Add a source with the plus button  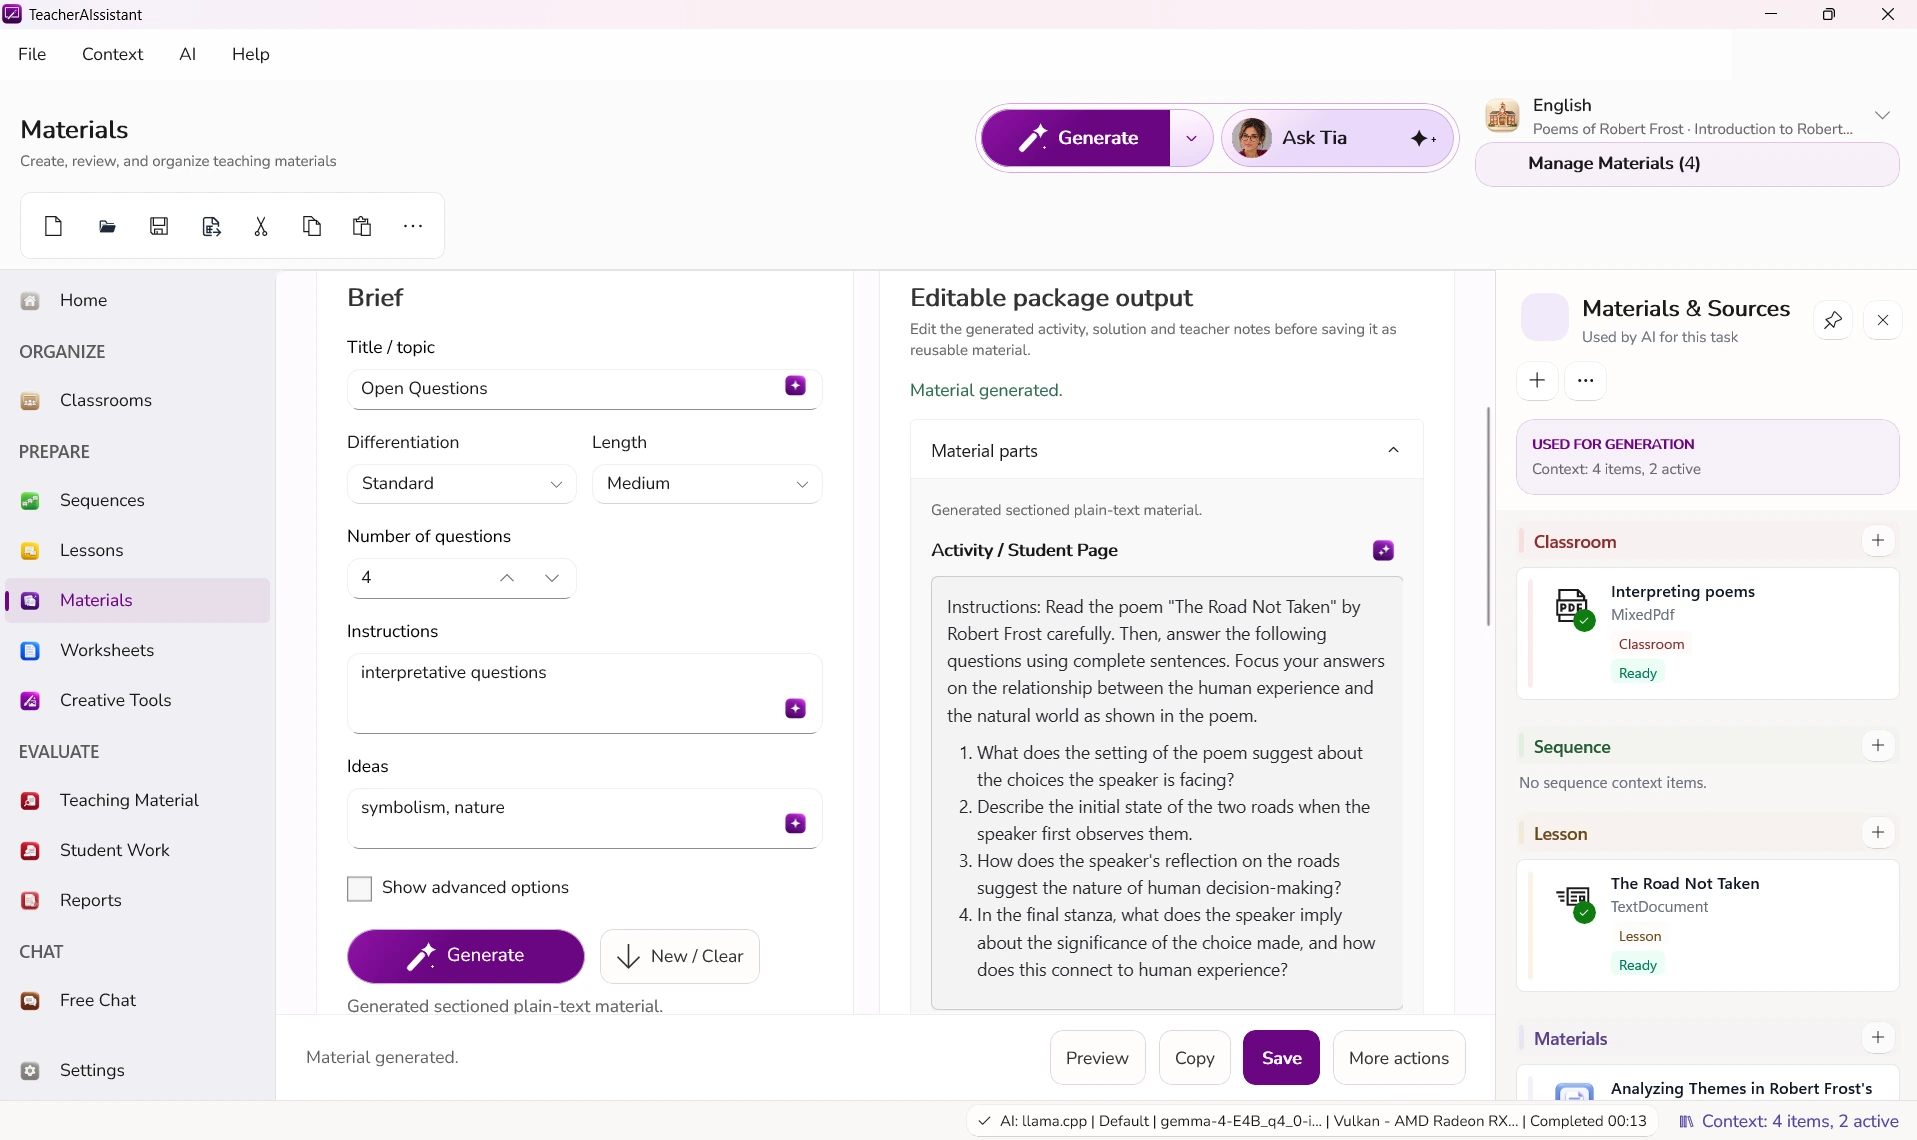[1537, 380]
